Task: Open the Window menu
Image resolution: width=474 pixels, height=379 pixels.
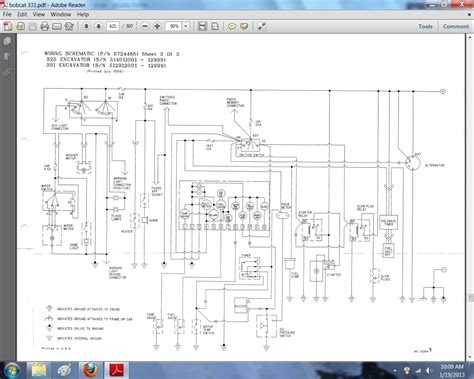Action: (61, 14)
